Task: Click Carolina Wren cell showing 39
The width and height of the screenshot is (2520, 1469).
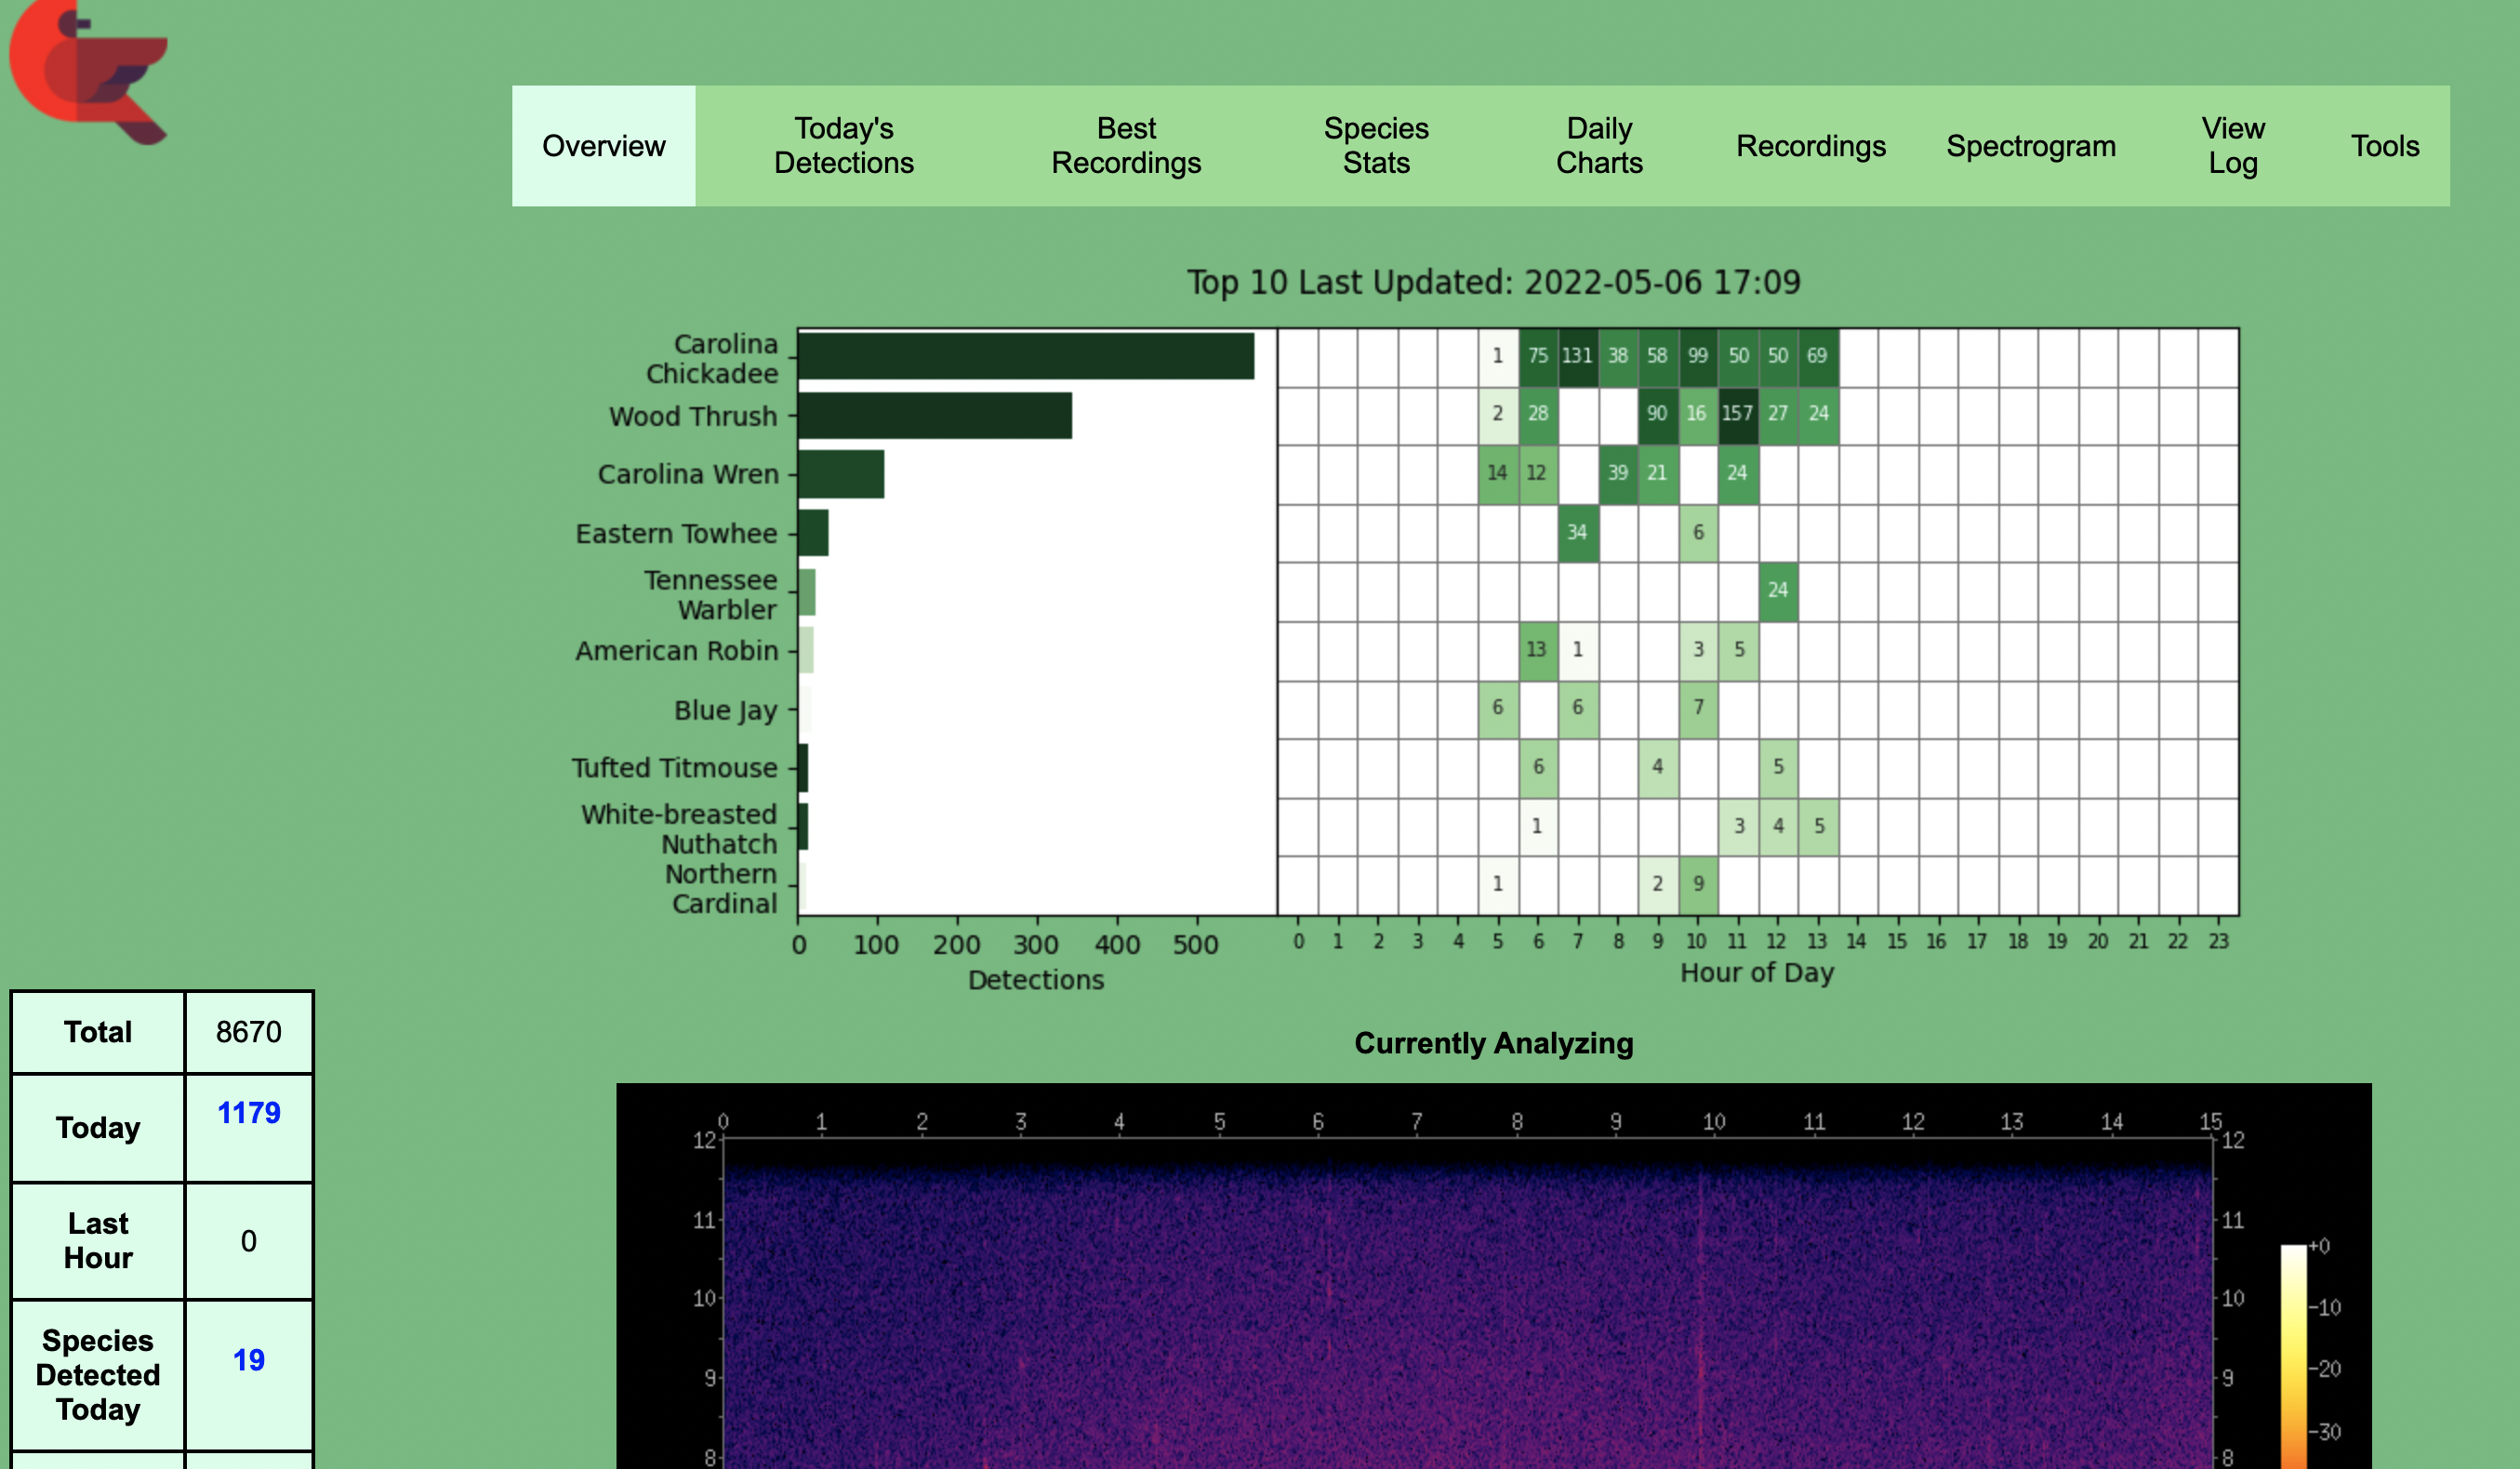Action: (x=1617, y=473)
